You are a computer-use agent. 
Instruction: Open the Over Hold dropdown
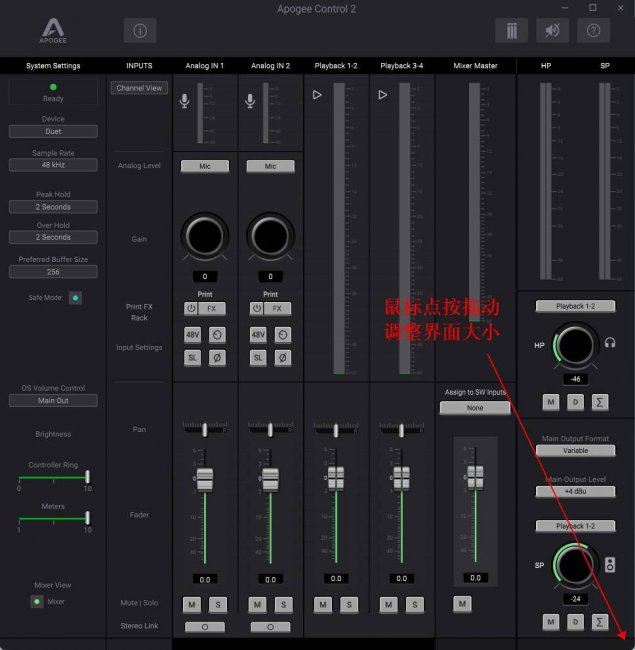(53, 237)
